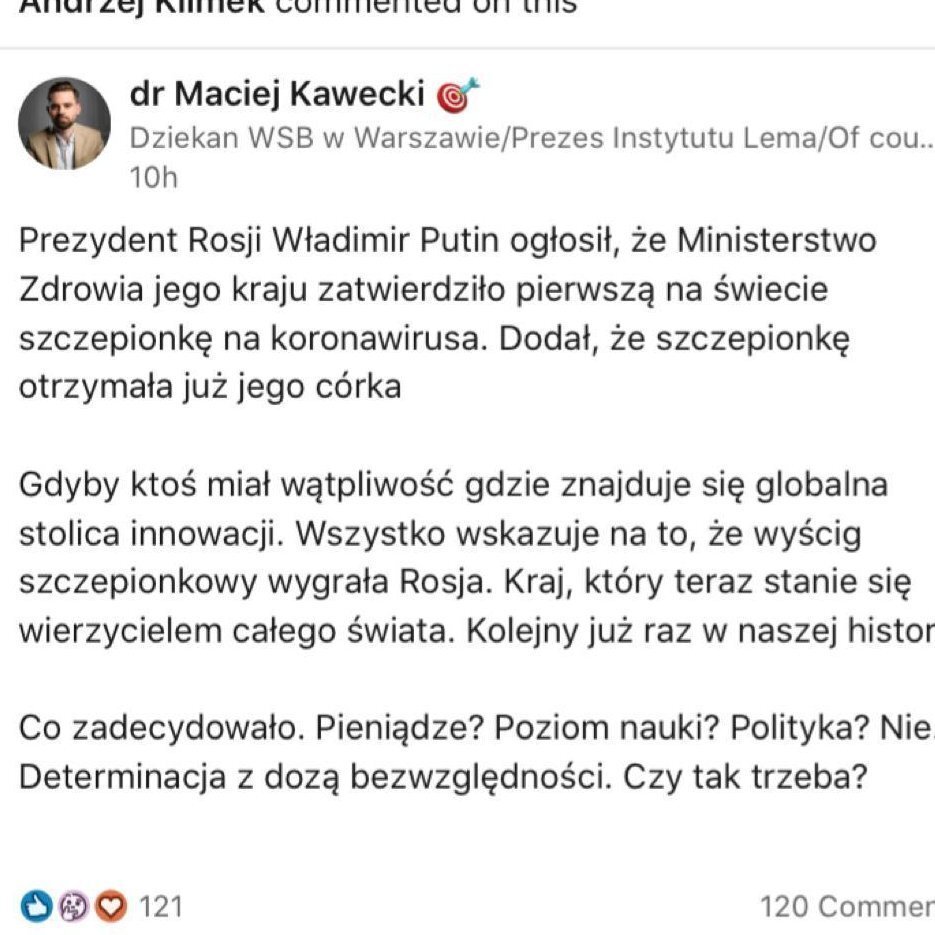
Task: Click the dart target emoji beside author name
Action: click(x=459, y=95)
